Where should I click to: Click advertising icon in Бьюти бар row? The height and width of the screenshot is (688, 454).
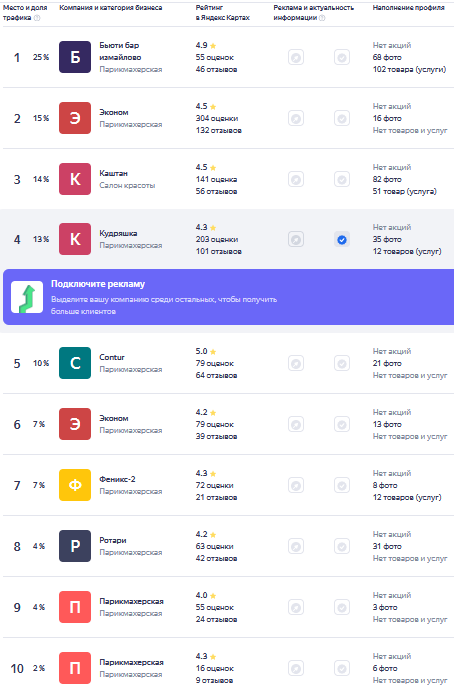click(296, 57)
